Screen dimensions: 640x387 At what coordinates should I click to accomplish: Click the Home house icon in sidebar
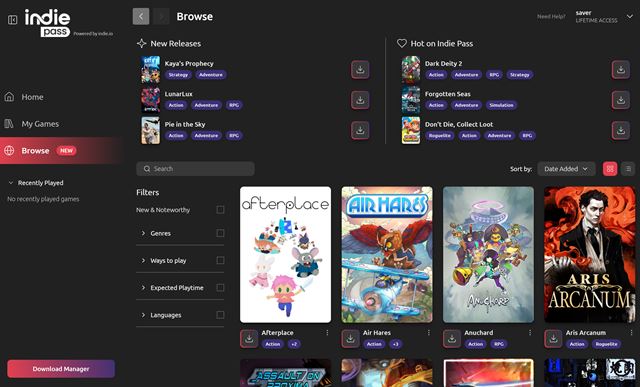[x=9, y=97]
